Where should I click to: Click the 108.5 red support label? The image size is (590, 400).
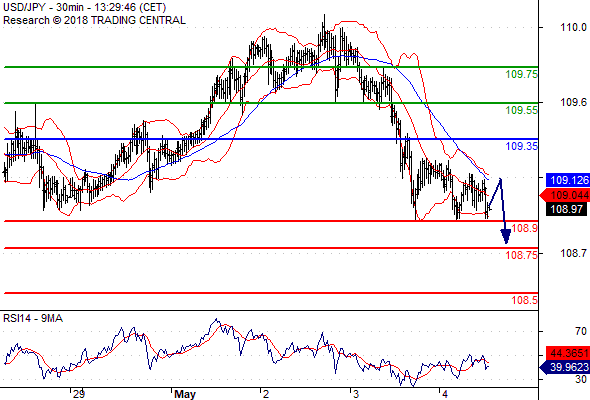525,300
